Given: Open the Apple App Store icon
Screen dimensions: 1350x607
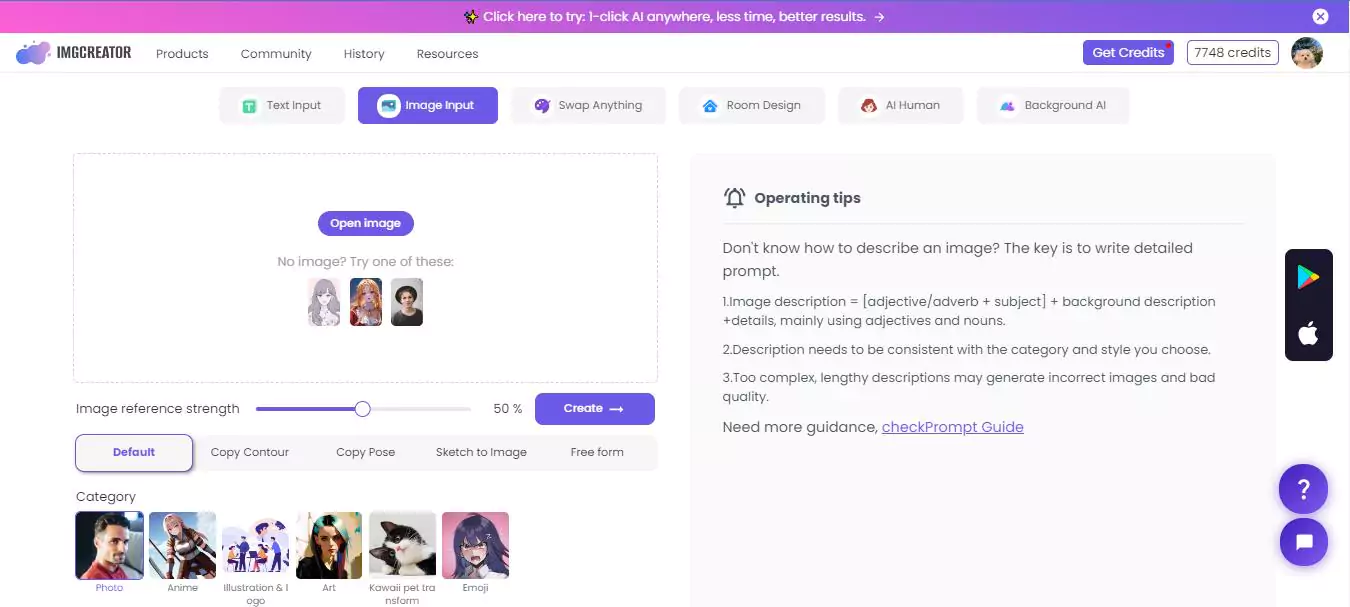Looking at the screenshot, I should 1308,333.
